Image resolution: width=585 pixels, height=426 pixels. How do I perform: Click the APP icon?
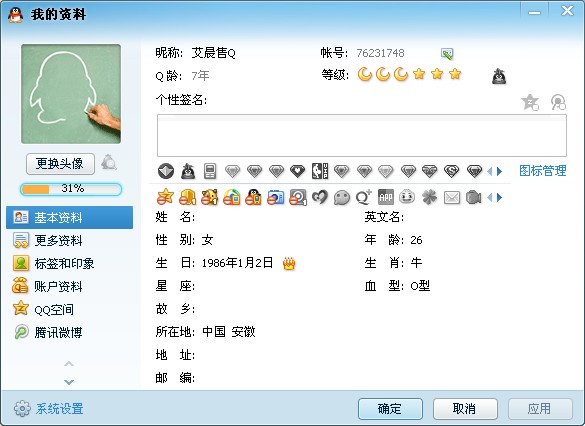[x=386, y=197]
